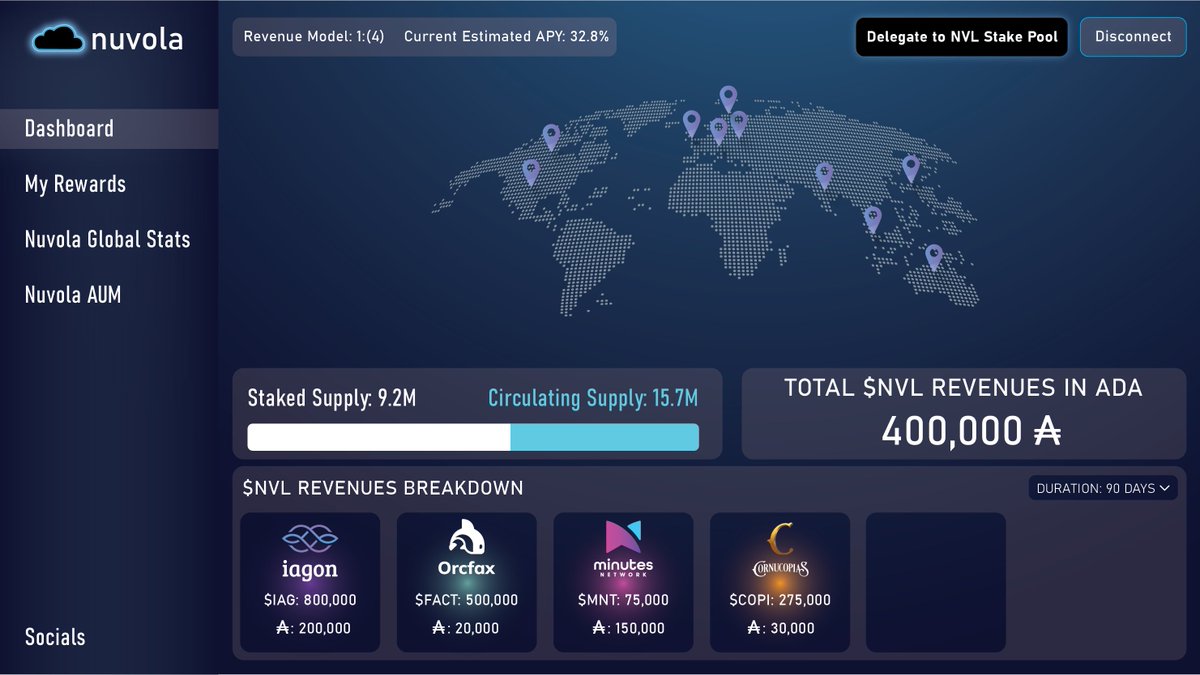Click the $NVL REVENUES BREAKDOWN heading
The width and height of the screenshot is (1200, 675).
(x=383, y=488)
